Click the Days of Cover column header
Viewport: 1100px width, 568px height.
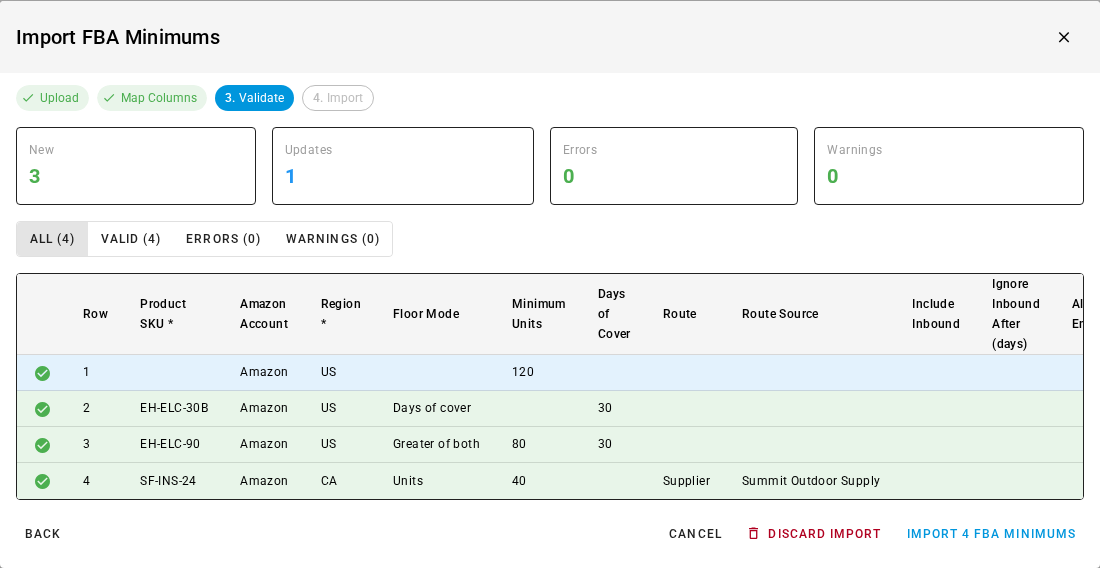[x=614, y=314]
